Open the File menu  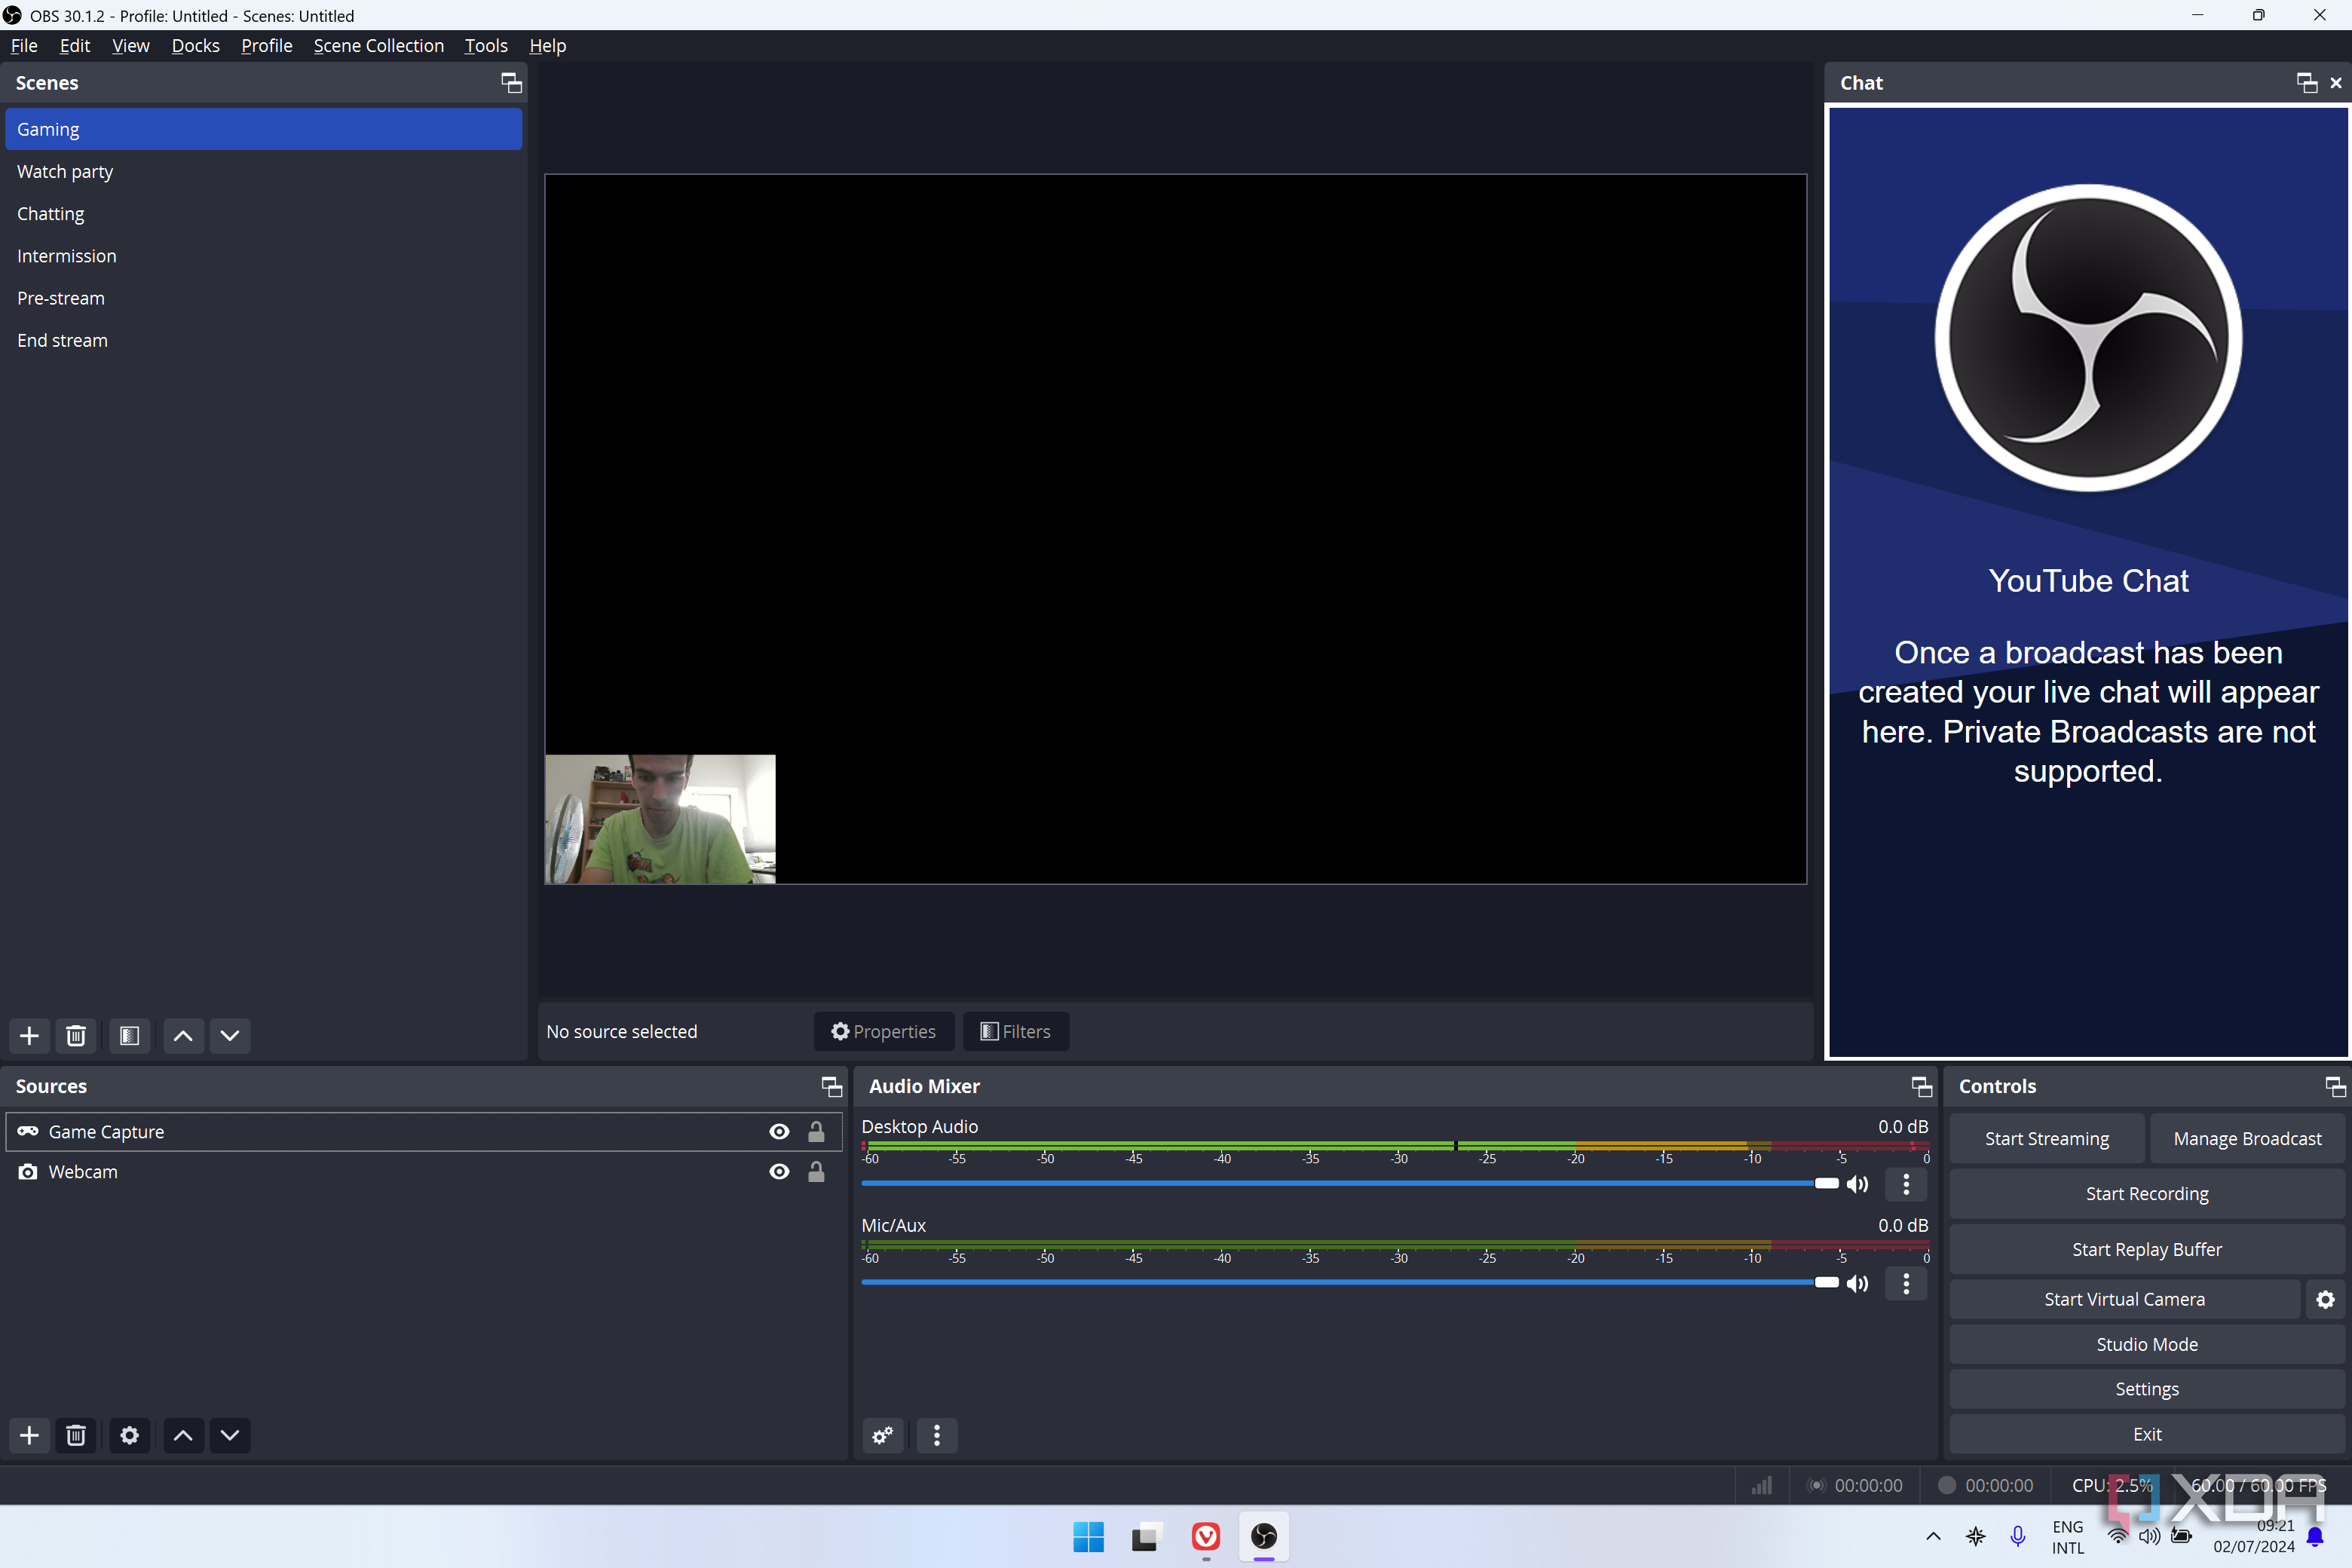coord(24,46)
